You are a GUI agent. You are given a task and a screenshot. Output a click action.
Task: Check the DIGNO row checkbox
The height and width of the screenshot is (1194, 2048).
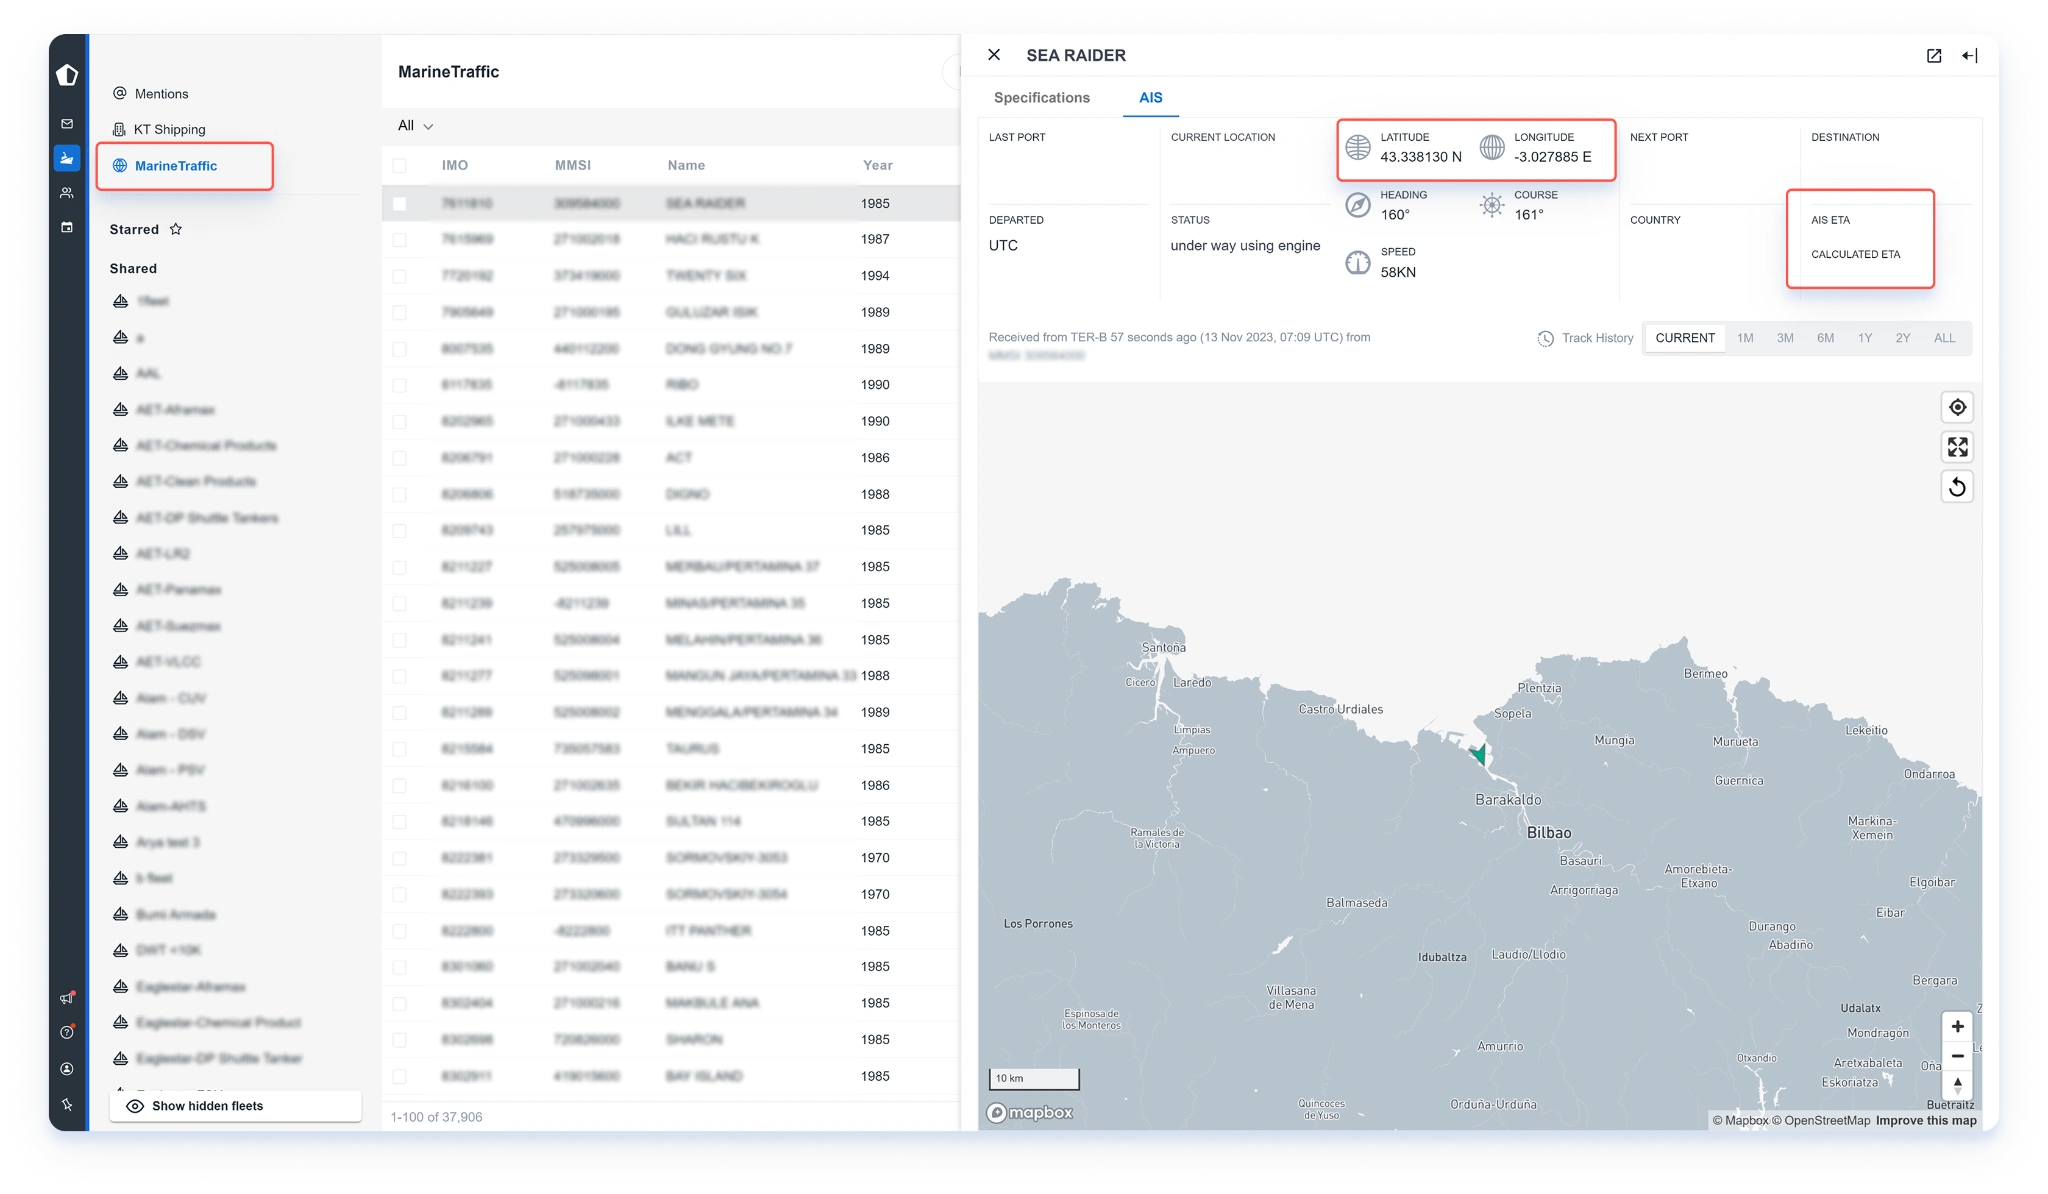[400, 494]
